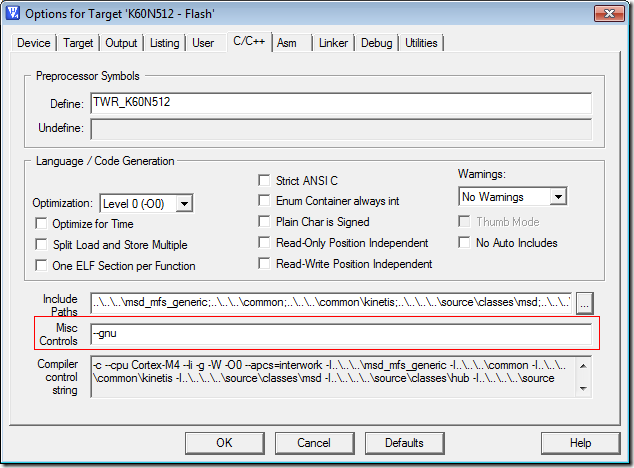This screenshot has width=634, height=468.
Task: Open the Optimization level dropdown
Action: click(x=184, y=203)
